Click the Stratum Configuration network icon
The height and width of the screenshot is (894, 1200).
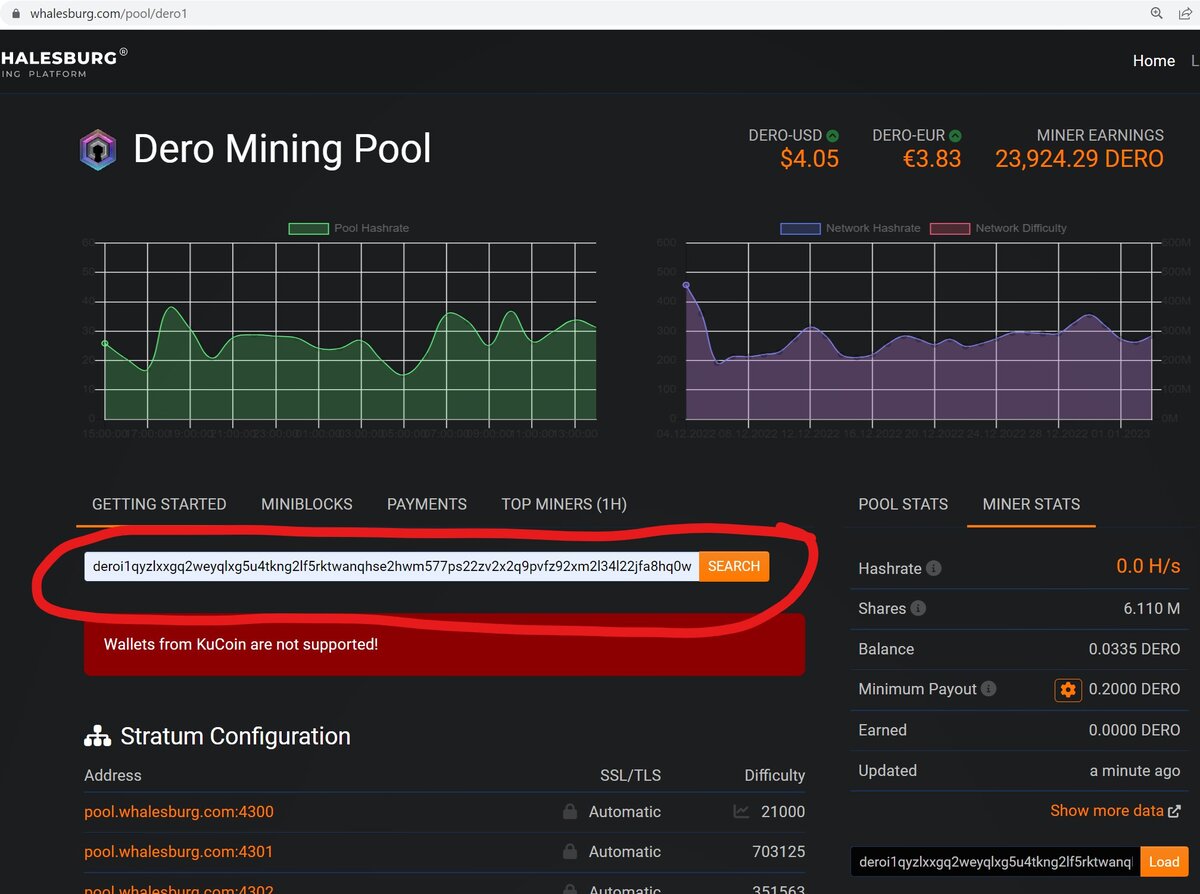tap(97, 737)
